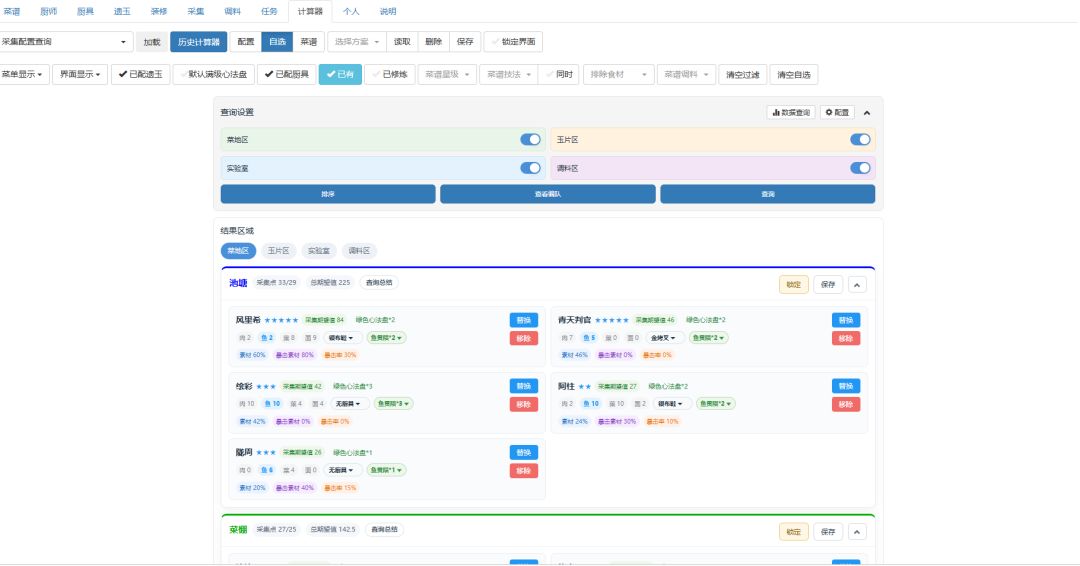This screenshot has width=1080, height=566.
Task: Switch off the 菜地区 toggle
Action: [530, 140]
